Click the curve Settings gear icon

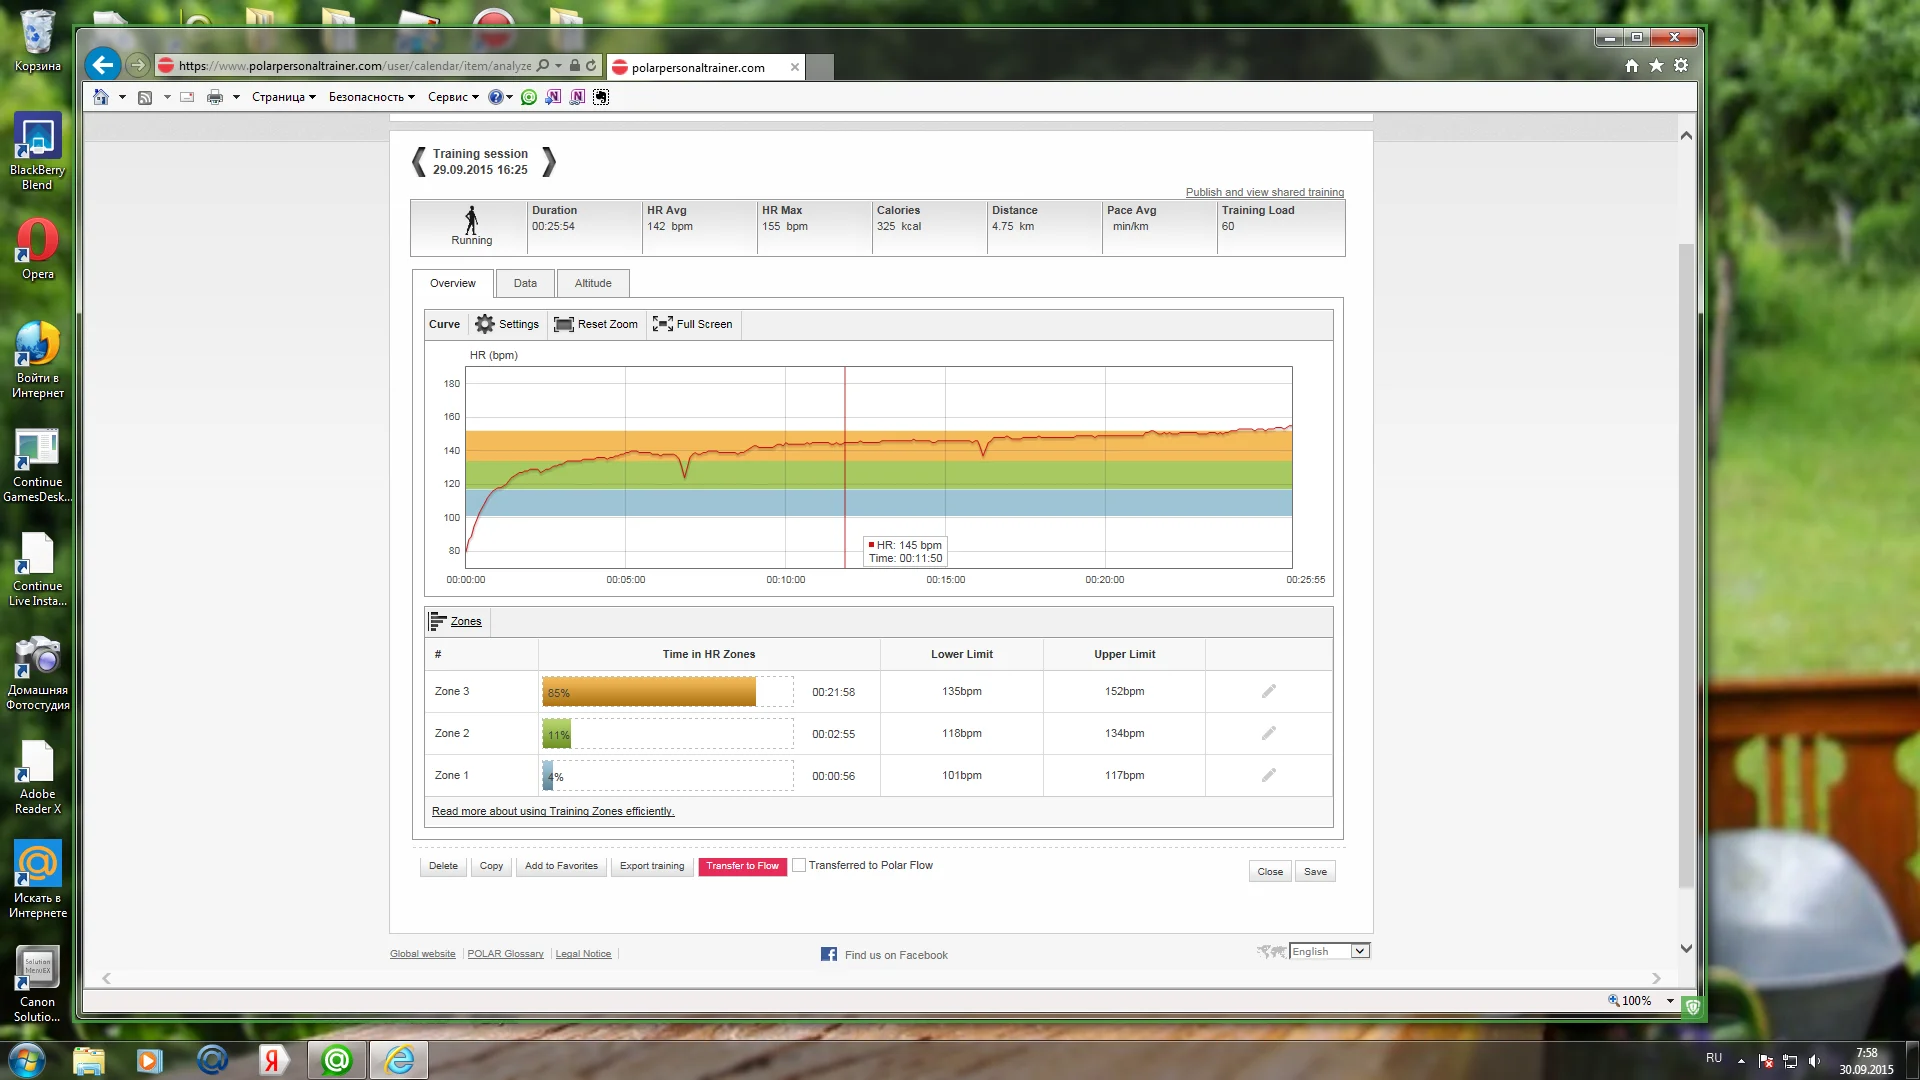[485, 324]
